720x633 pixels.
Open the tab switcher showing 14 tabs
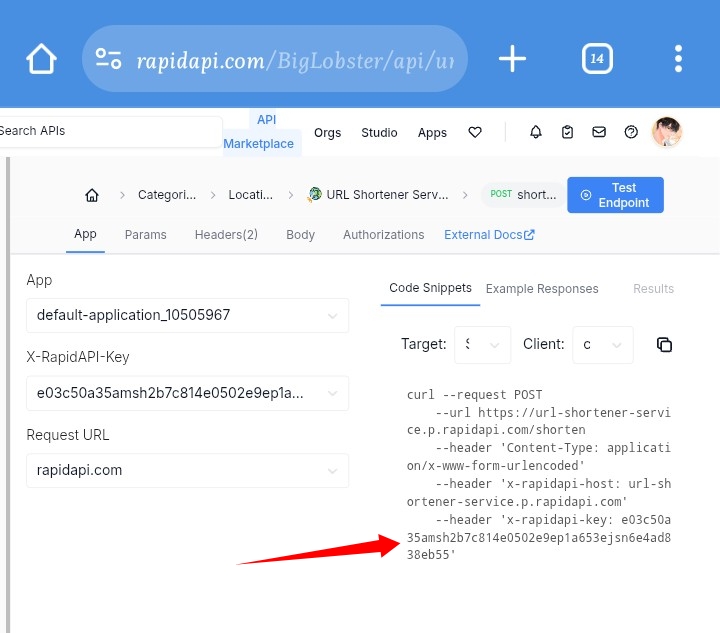point(597,59)
